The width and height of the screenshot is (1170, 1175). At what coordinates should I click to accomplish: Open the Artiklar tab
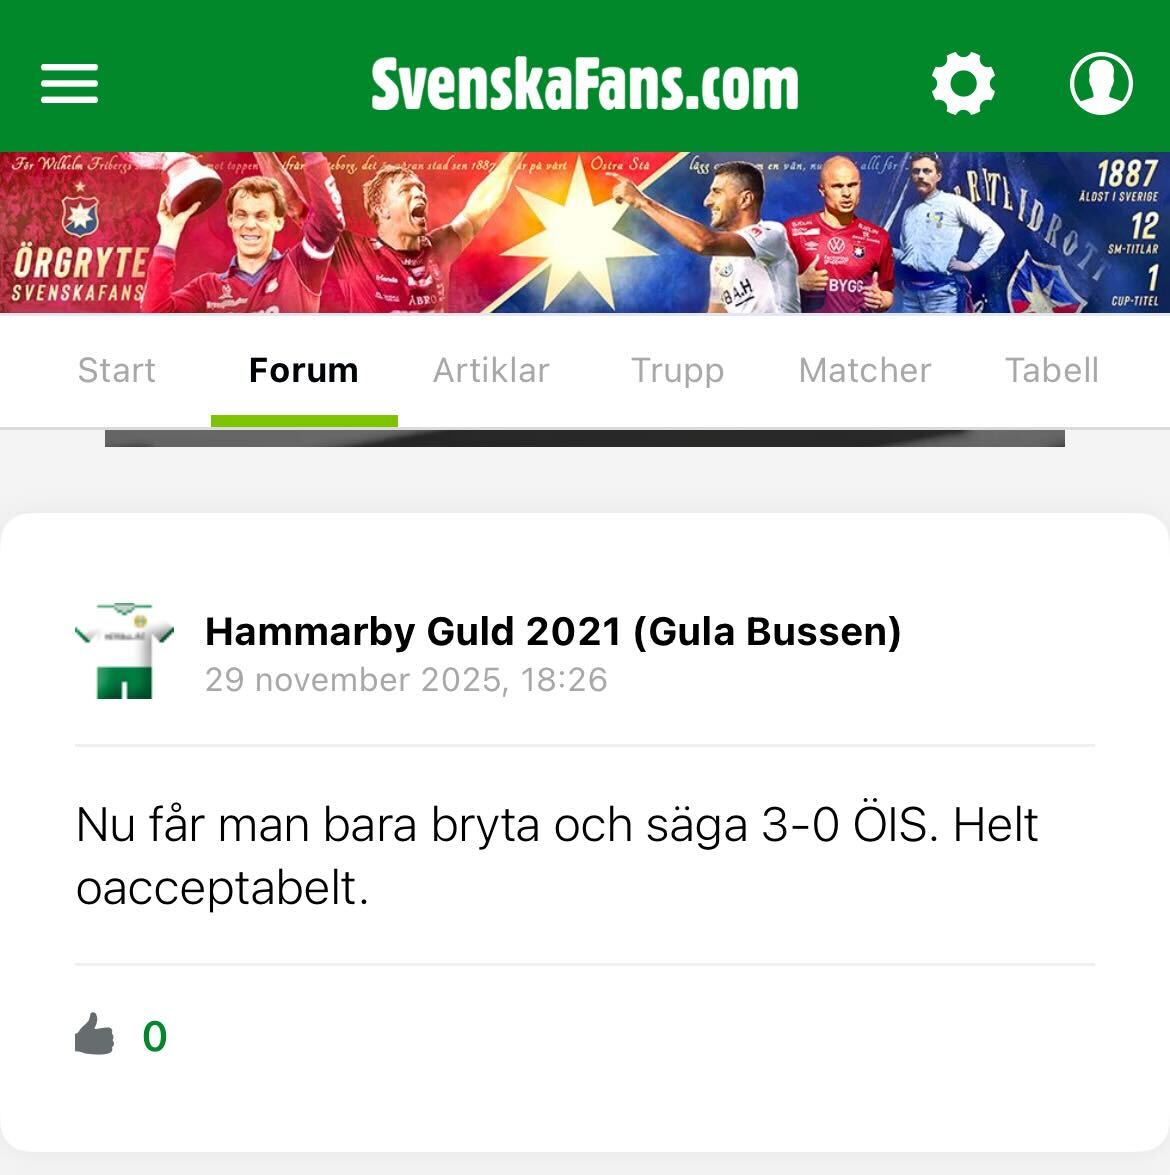(491, 370)
